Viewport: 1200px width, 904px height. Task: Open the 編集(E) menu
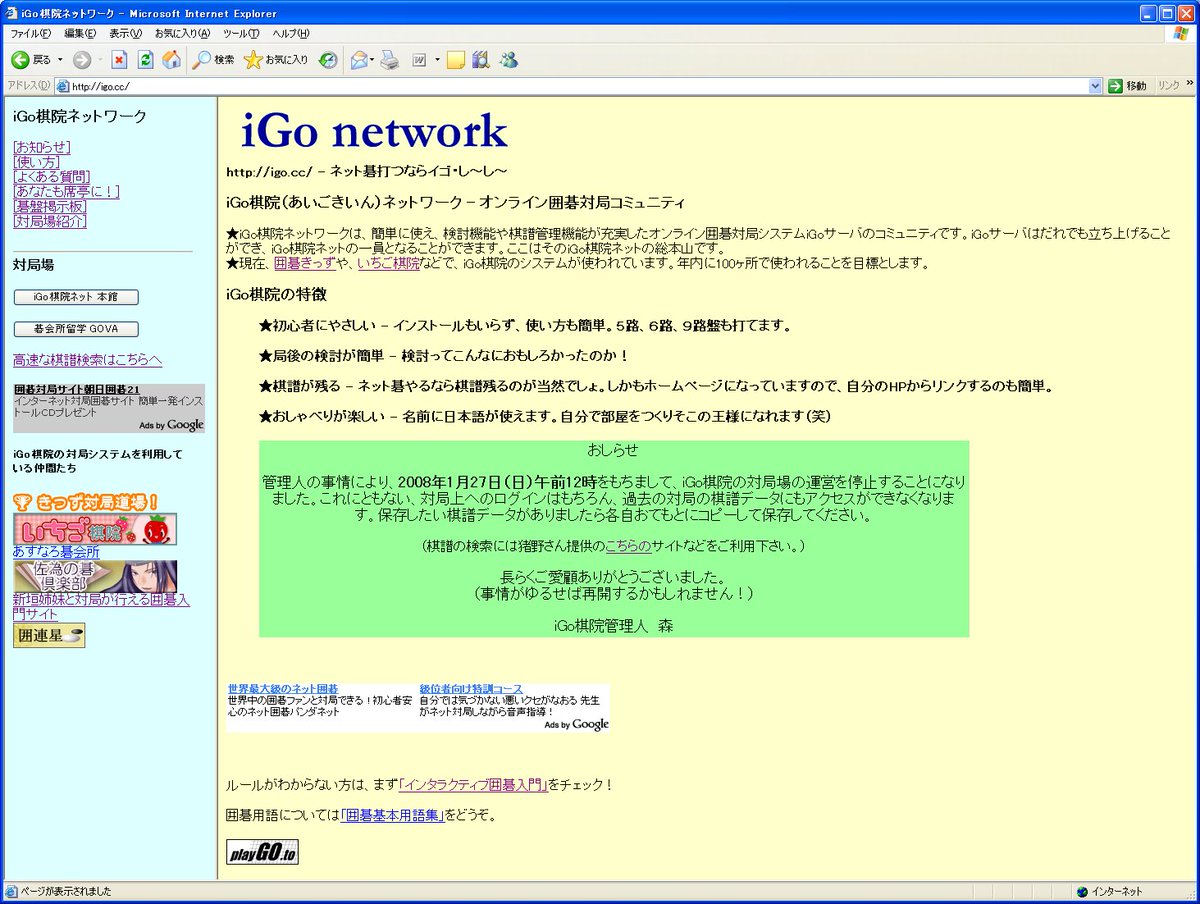[x=80, y=33]
